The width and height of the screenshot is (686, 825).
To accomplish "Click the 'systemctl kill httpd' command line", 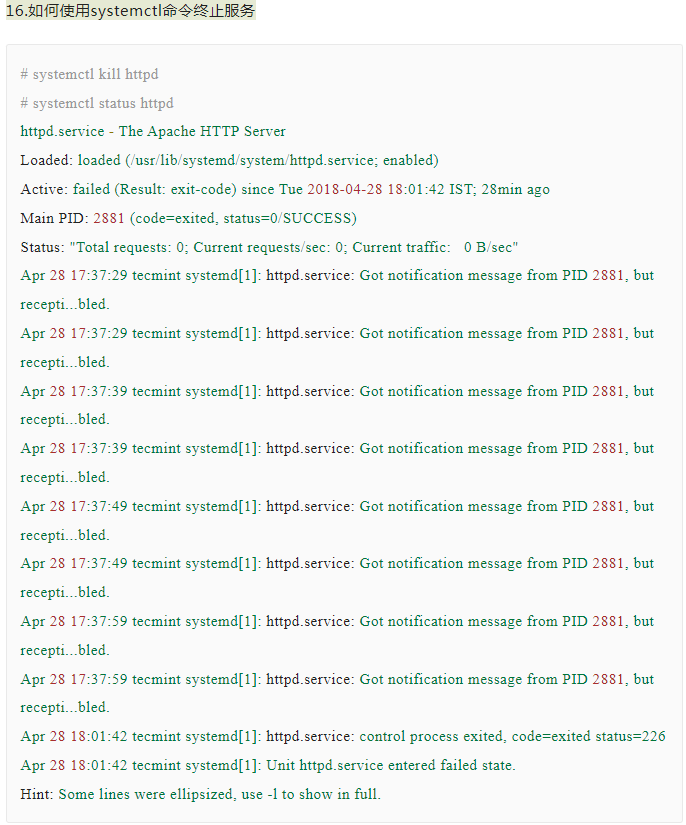I will click(90, 74).
